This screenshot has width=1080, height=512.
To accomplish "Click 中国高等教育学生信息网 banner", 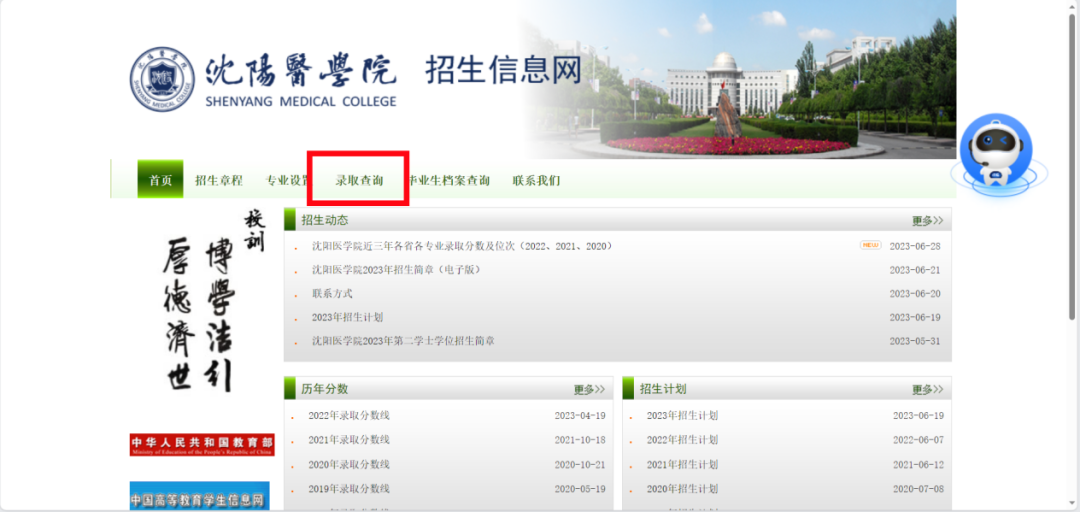I will coord(199,497).
